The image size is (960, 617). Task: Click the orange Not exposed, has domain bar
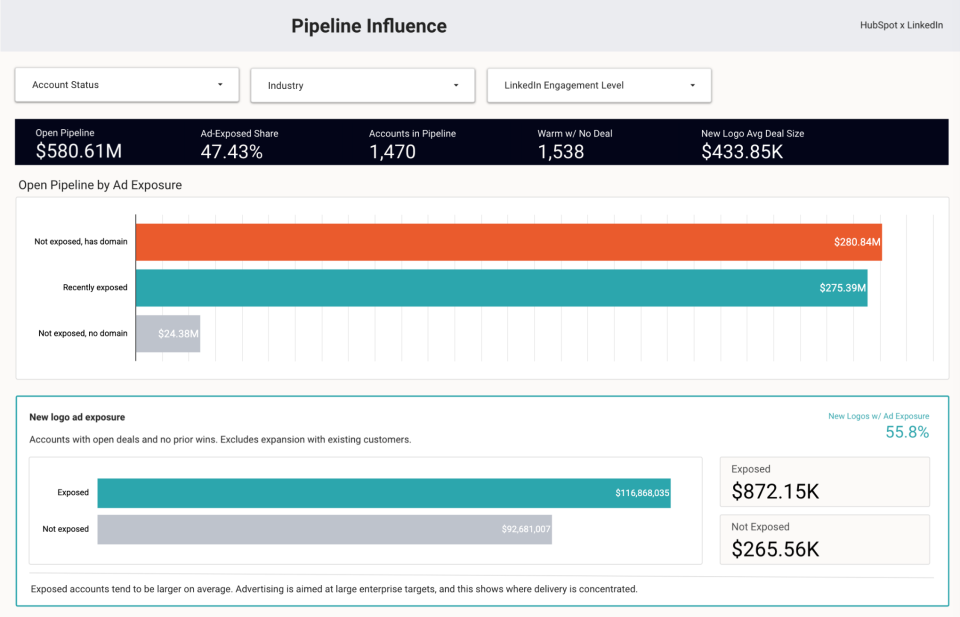pyautogui.click(x=509, y=242)
